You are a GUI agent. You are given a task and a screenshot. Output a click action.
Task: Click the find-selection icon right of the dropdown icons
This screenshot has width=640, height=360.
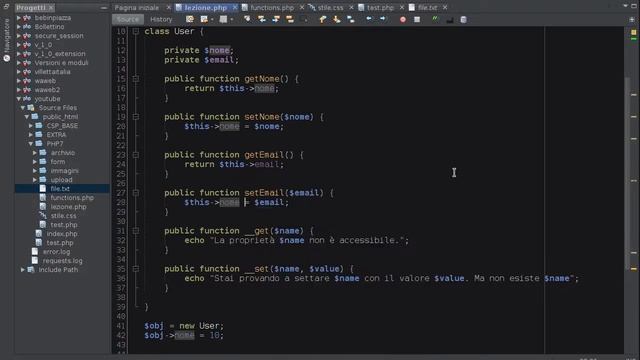tap(247, 19)
